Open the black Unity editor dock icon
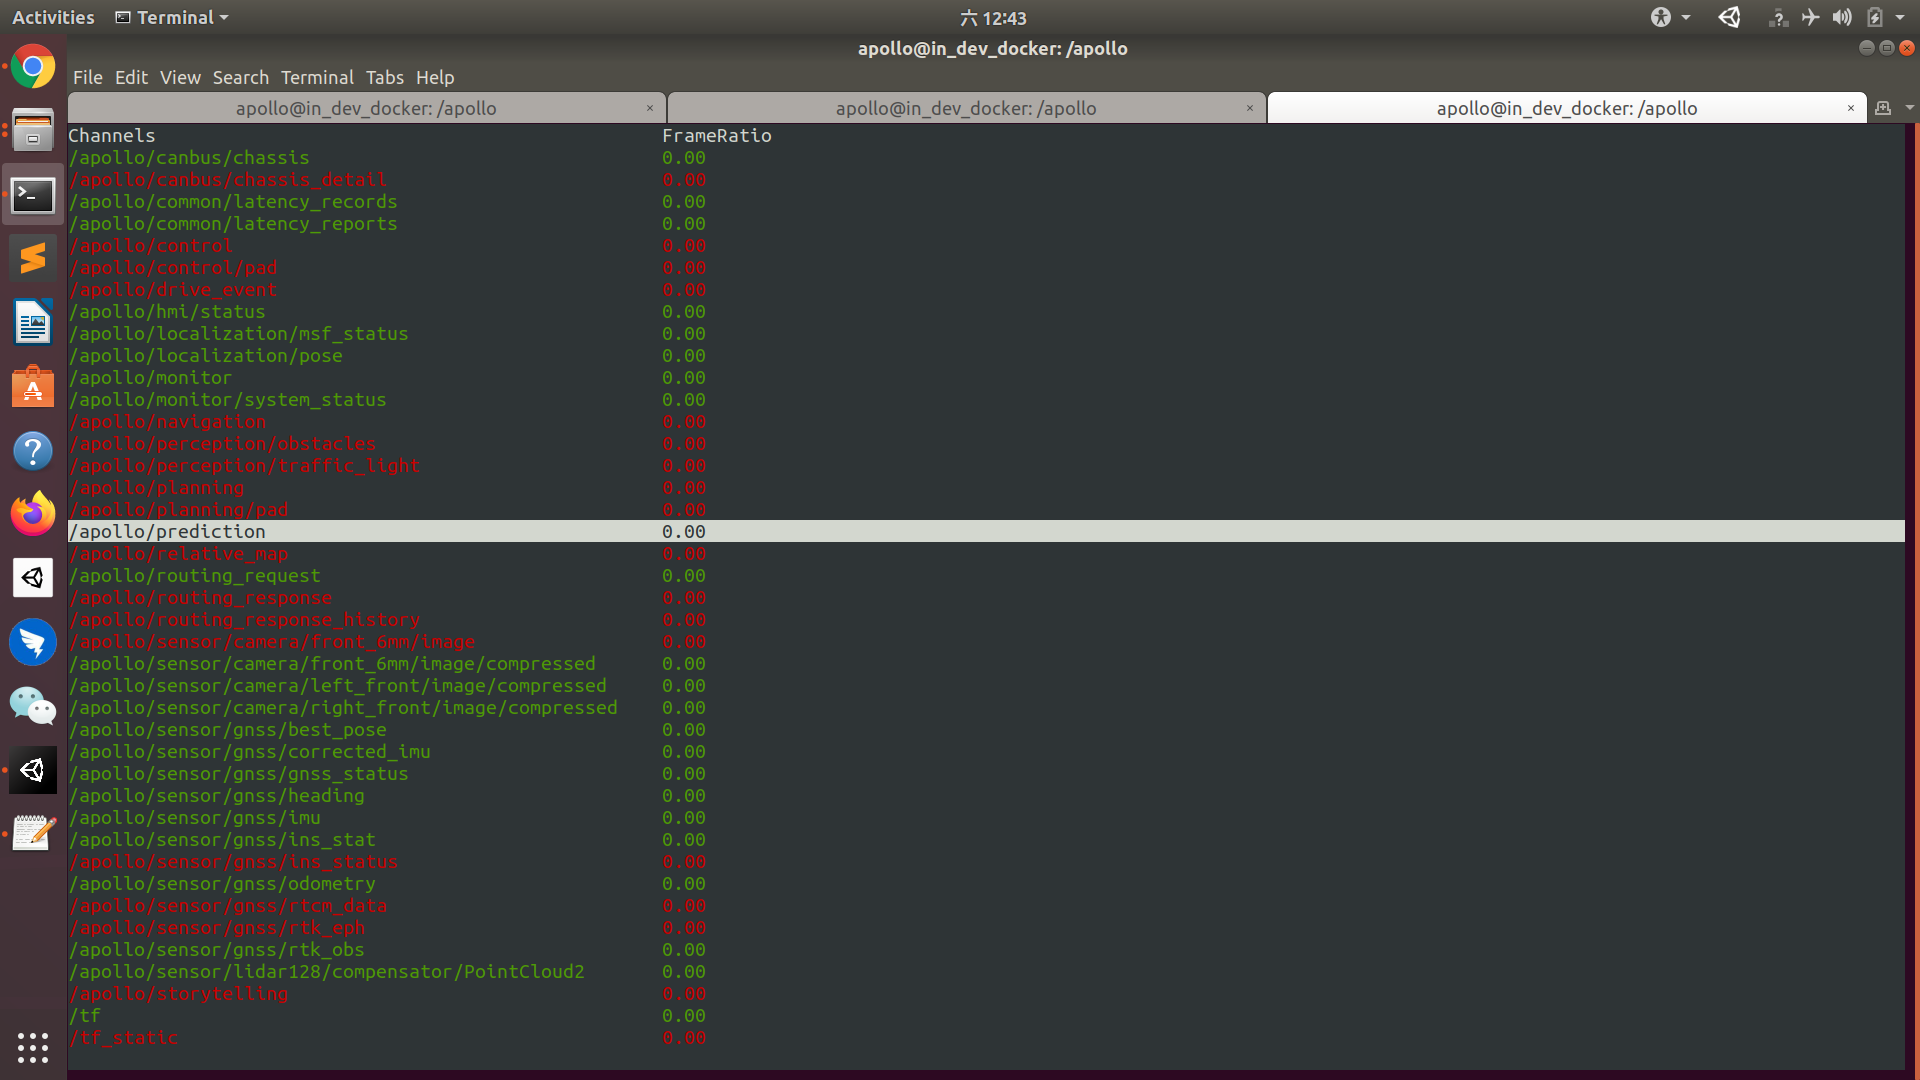Viewport: 1920px width, 1080px height. click(x=33, y=770)
